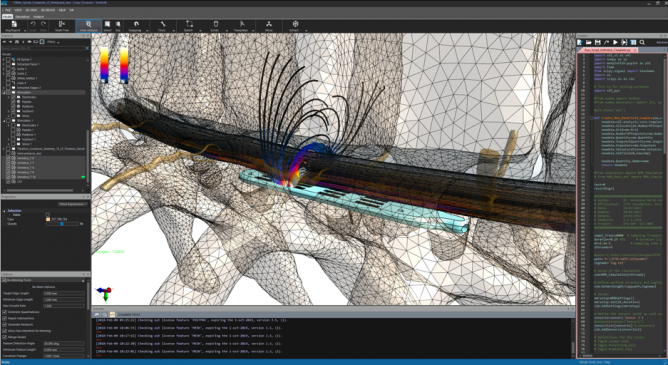Expand the Extracted Faces 1 folder
The image size is (668, 365).
pos(4,64)
